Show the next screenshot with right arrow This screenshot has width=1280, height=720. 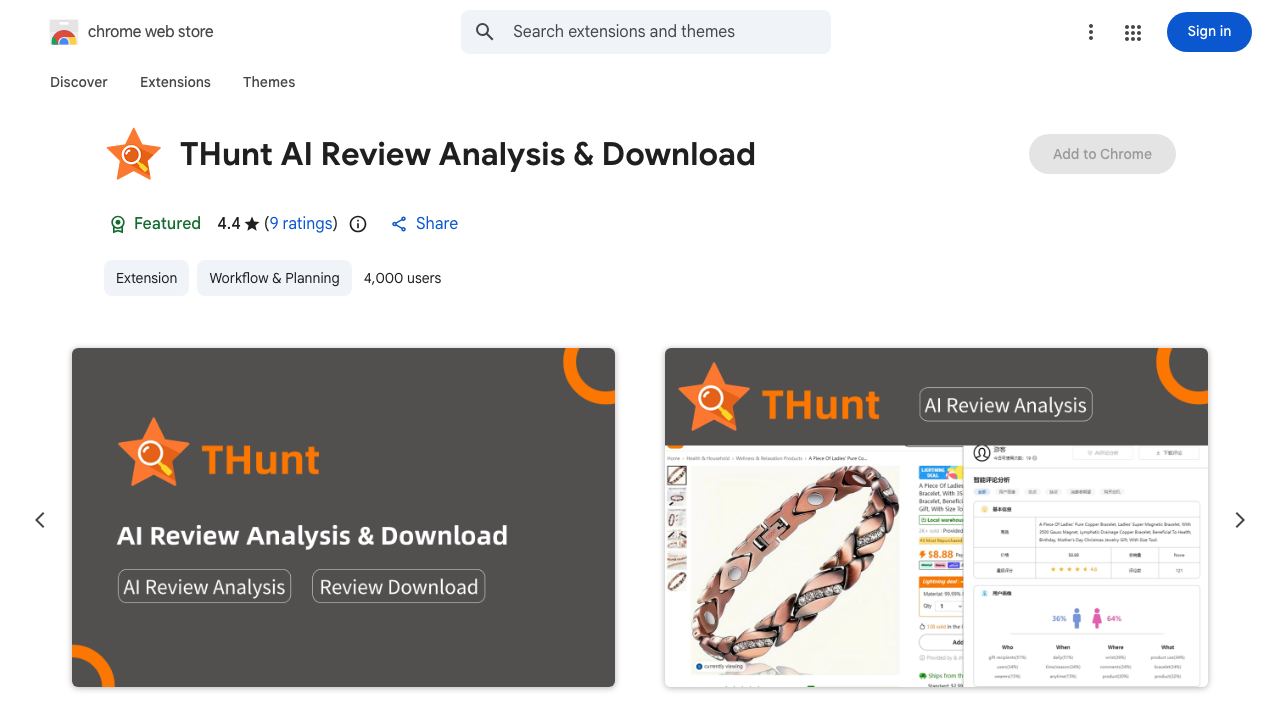click(1240, 520)
